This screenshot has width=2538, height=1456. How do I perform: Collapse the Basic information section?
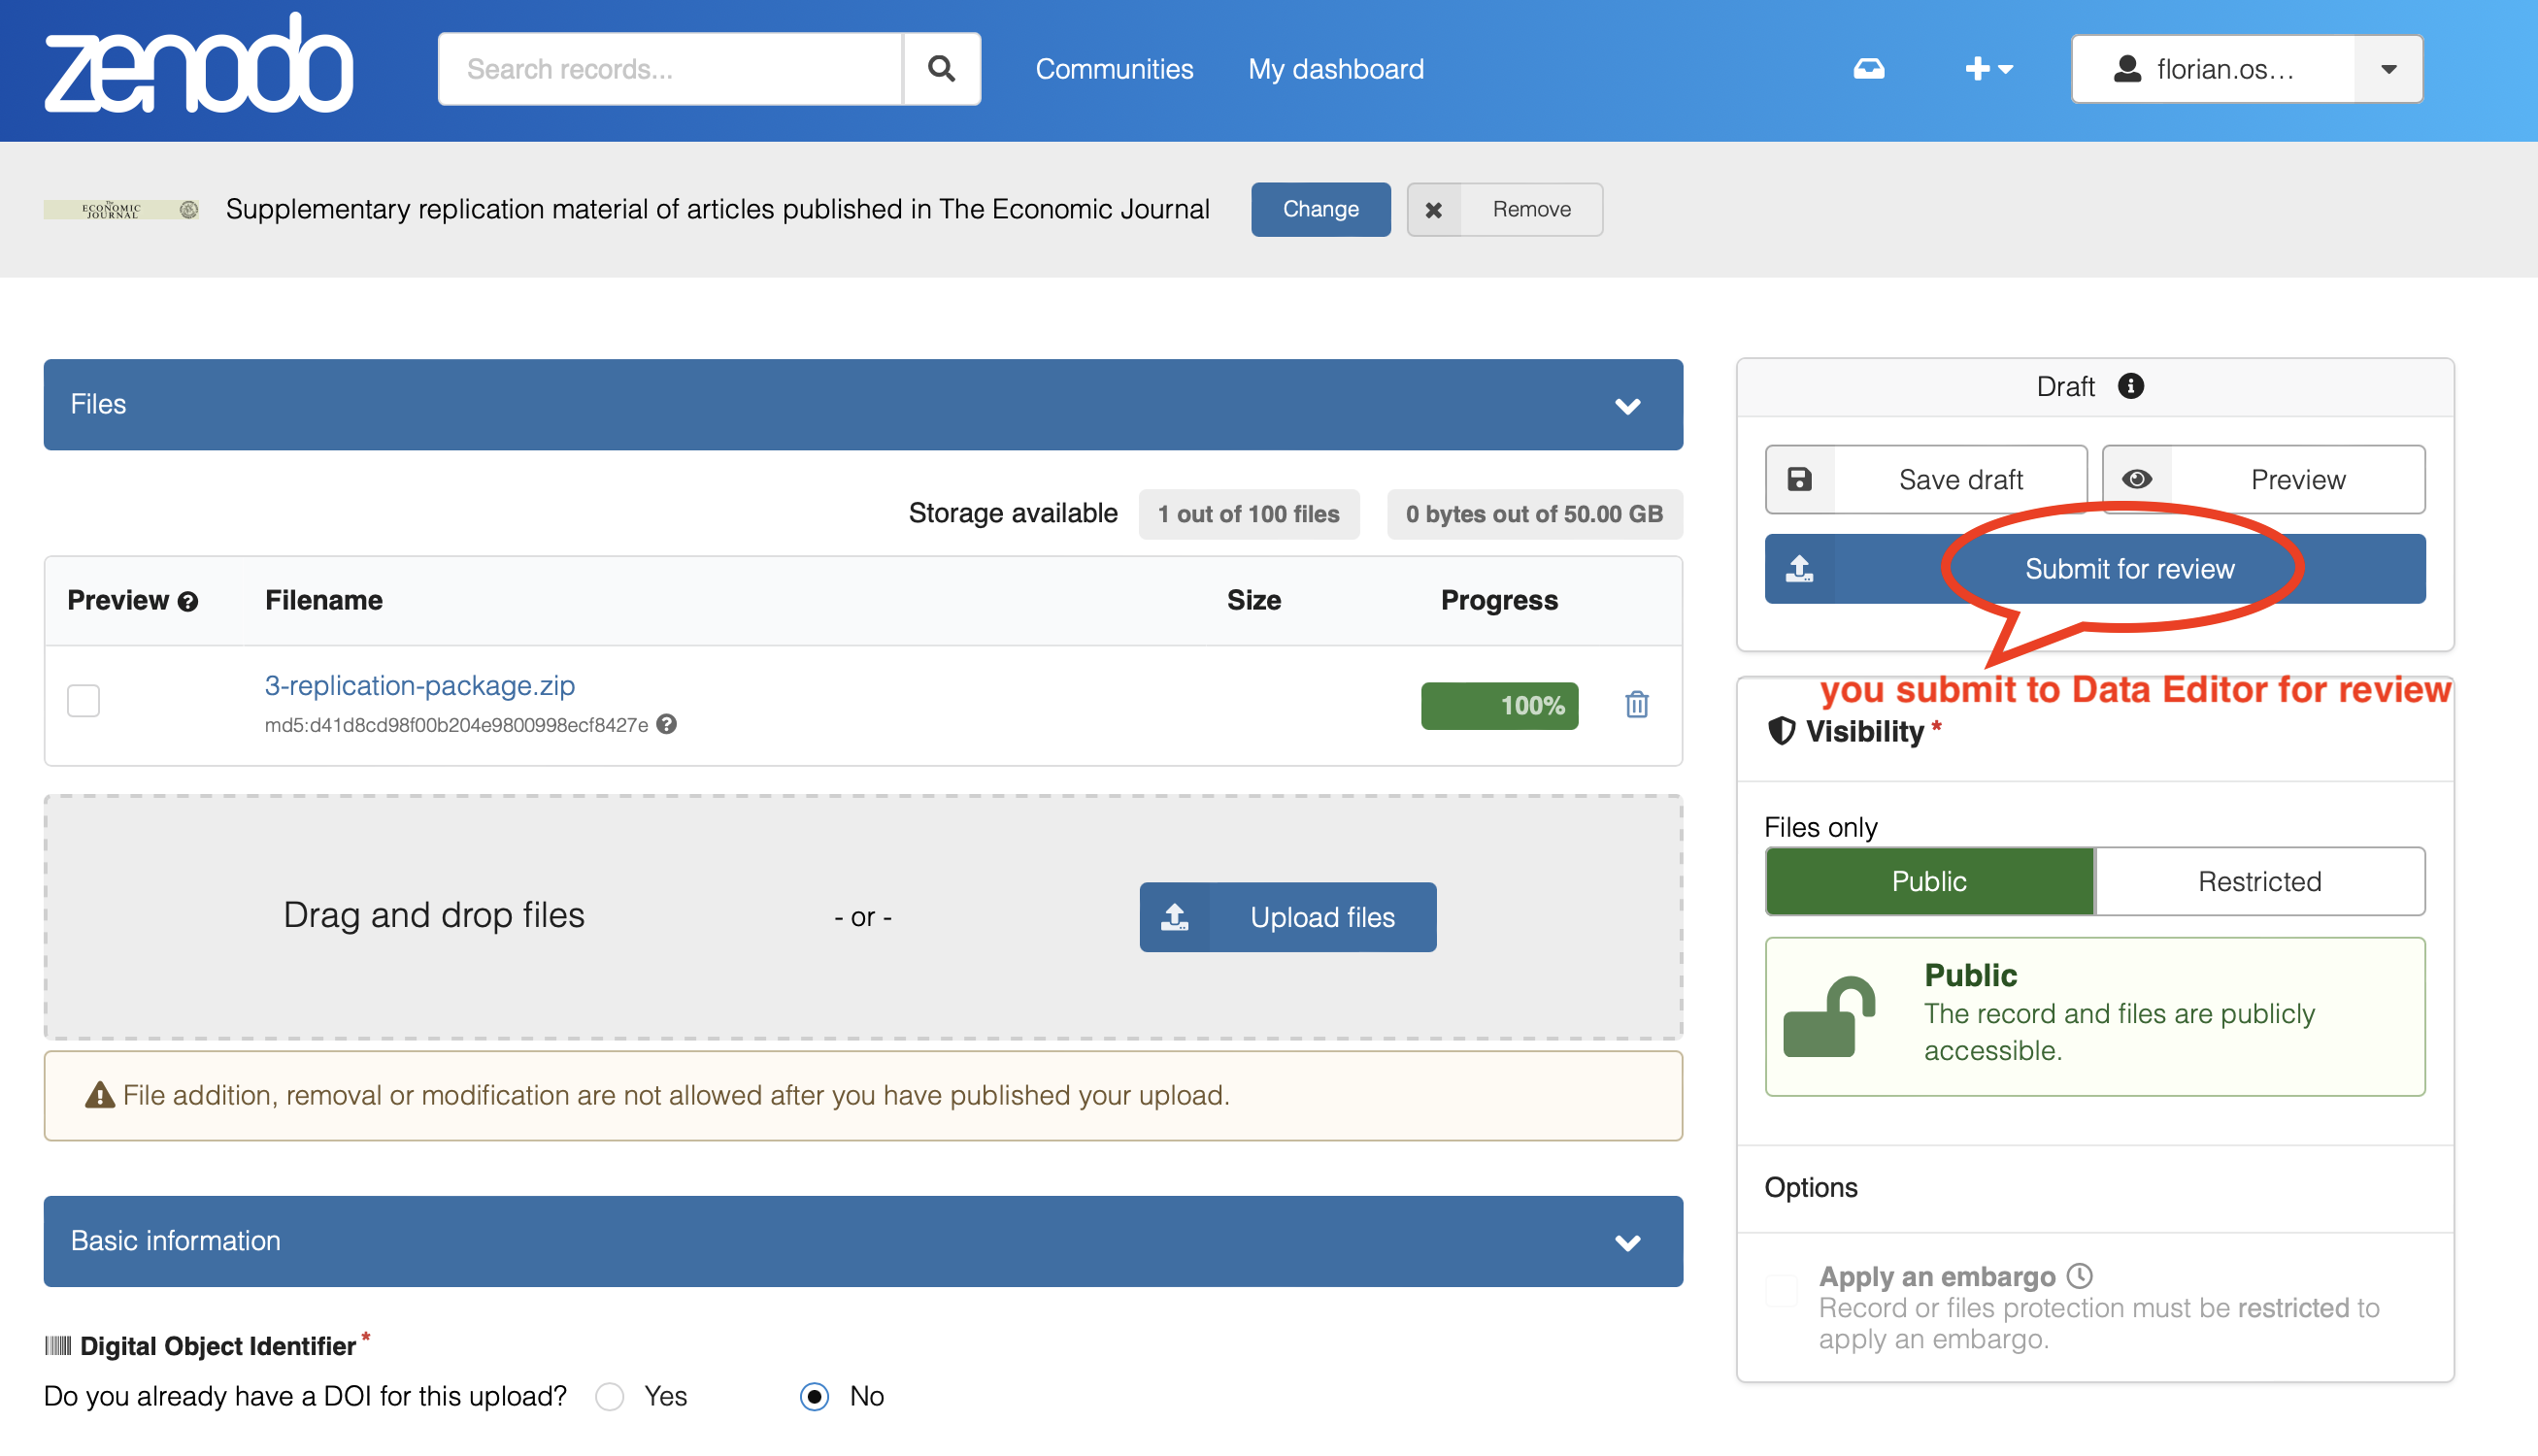1627,1241
